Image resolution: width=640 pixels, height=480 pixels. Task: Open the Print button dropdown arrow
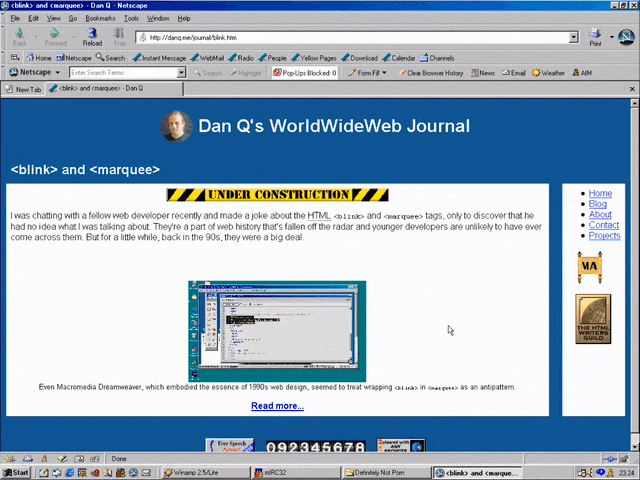pyautogui.click(x=611, y=37)
